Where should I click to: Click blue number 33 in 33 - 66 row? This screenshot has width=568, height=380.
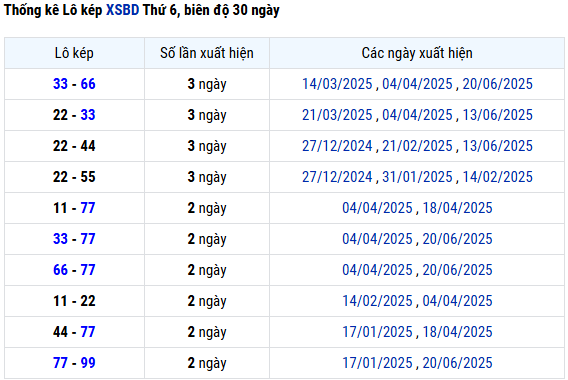(x=60, y=84)
